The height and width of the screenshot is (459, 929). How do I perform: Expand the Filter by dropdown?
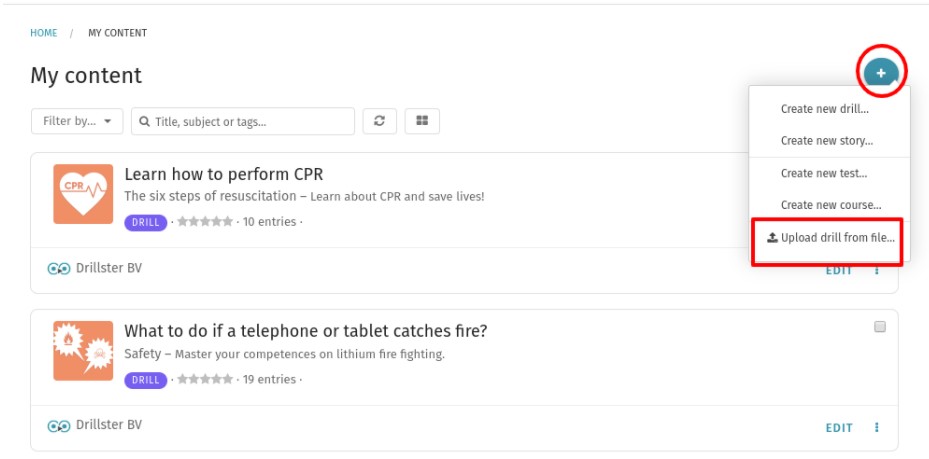click(x=77, y=121)
